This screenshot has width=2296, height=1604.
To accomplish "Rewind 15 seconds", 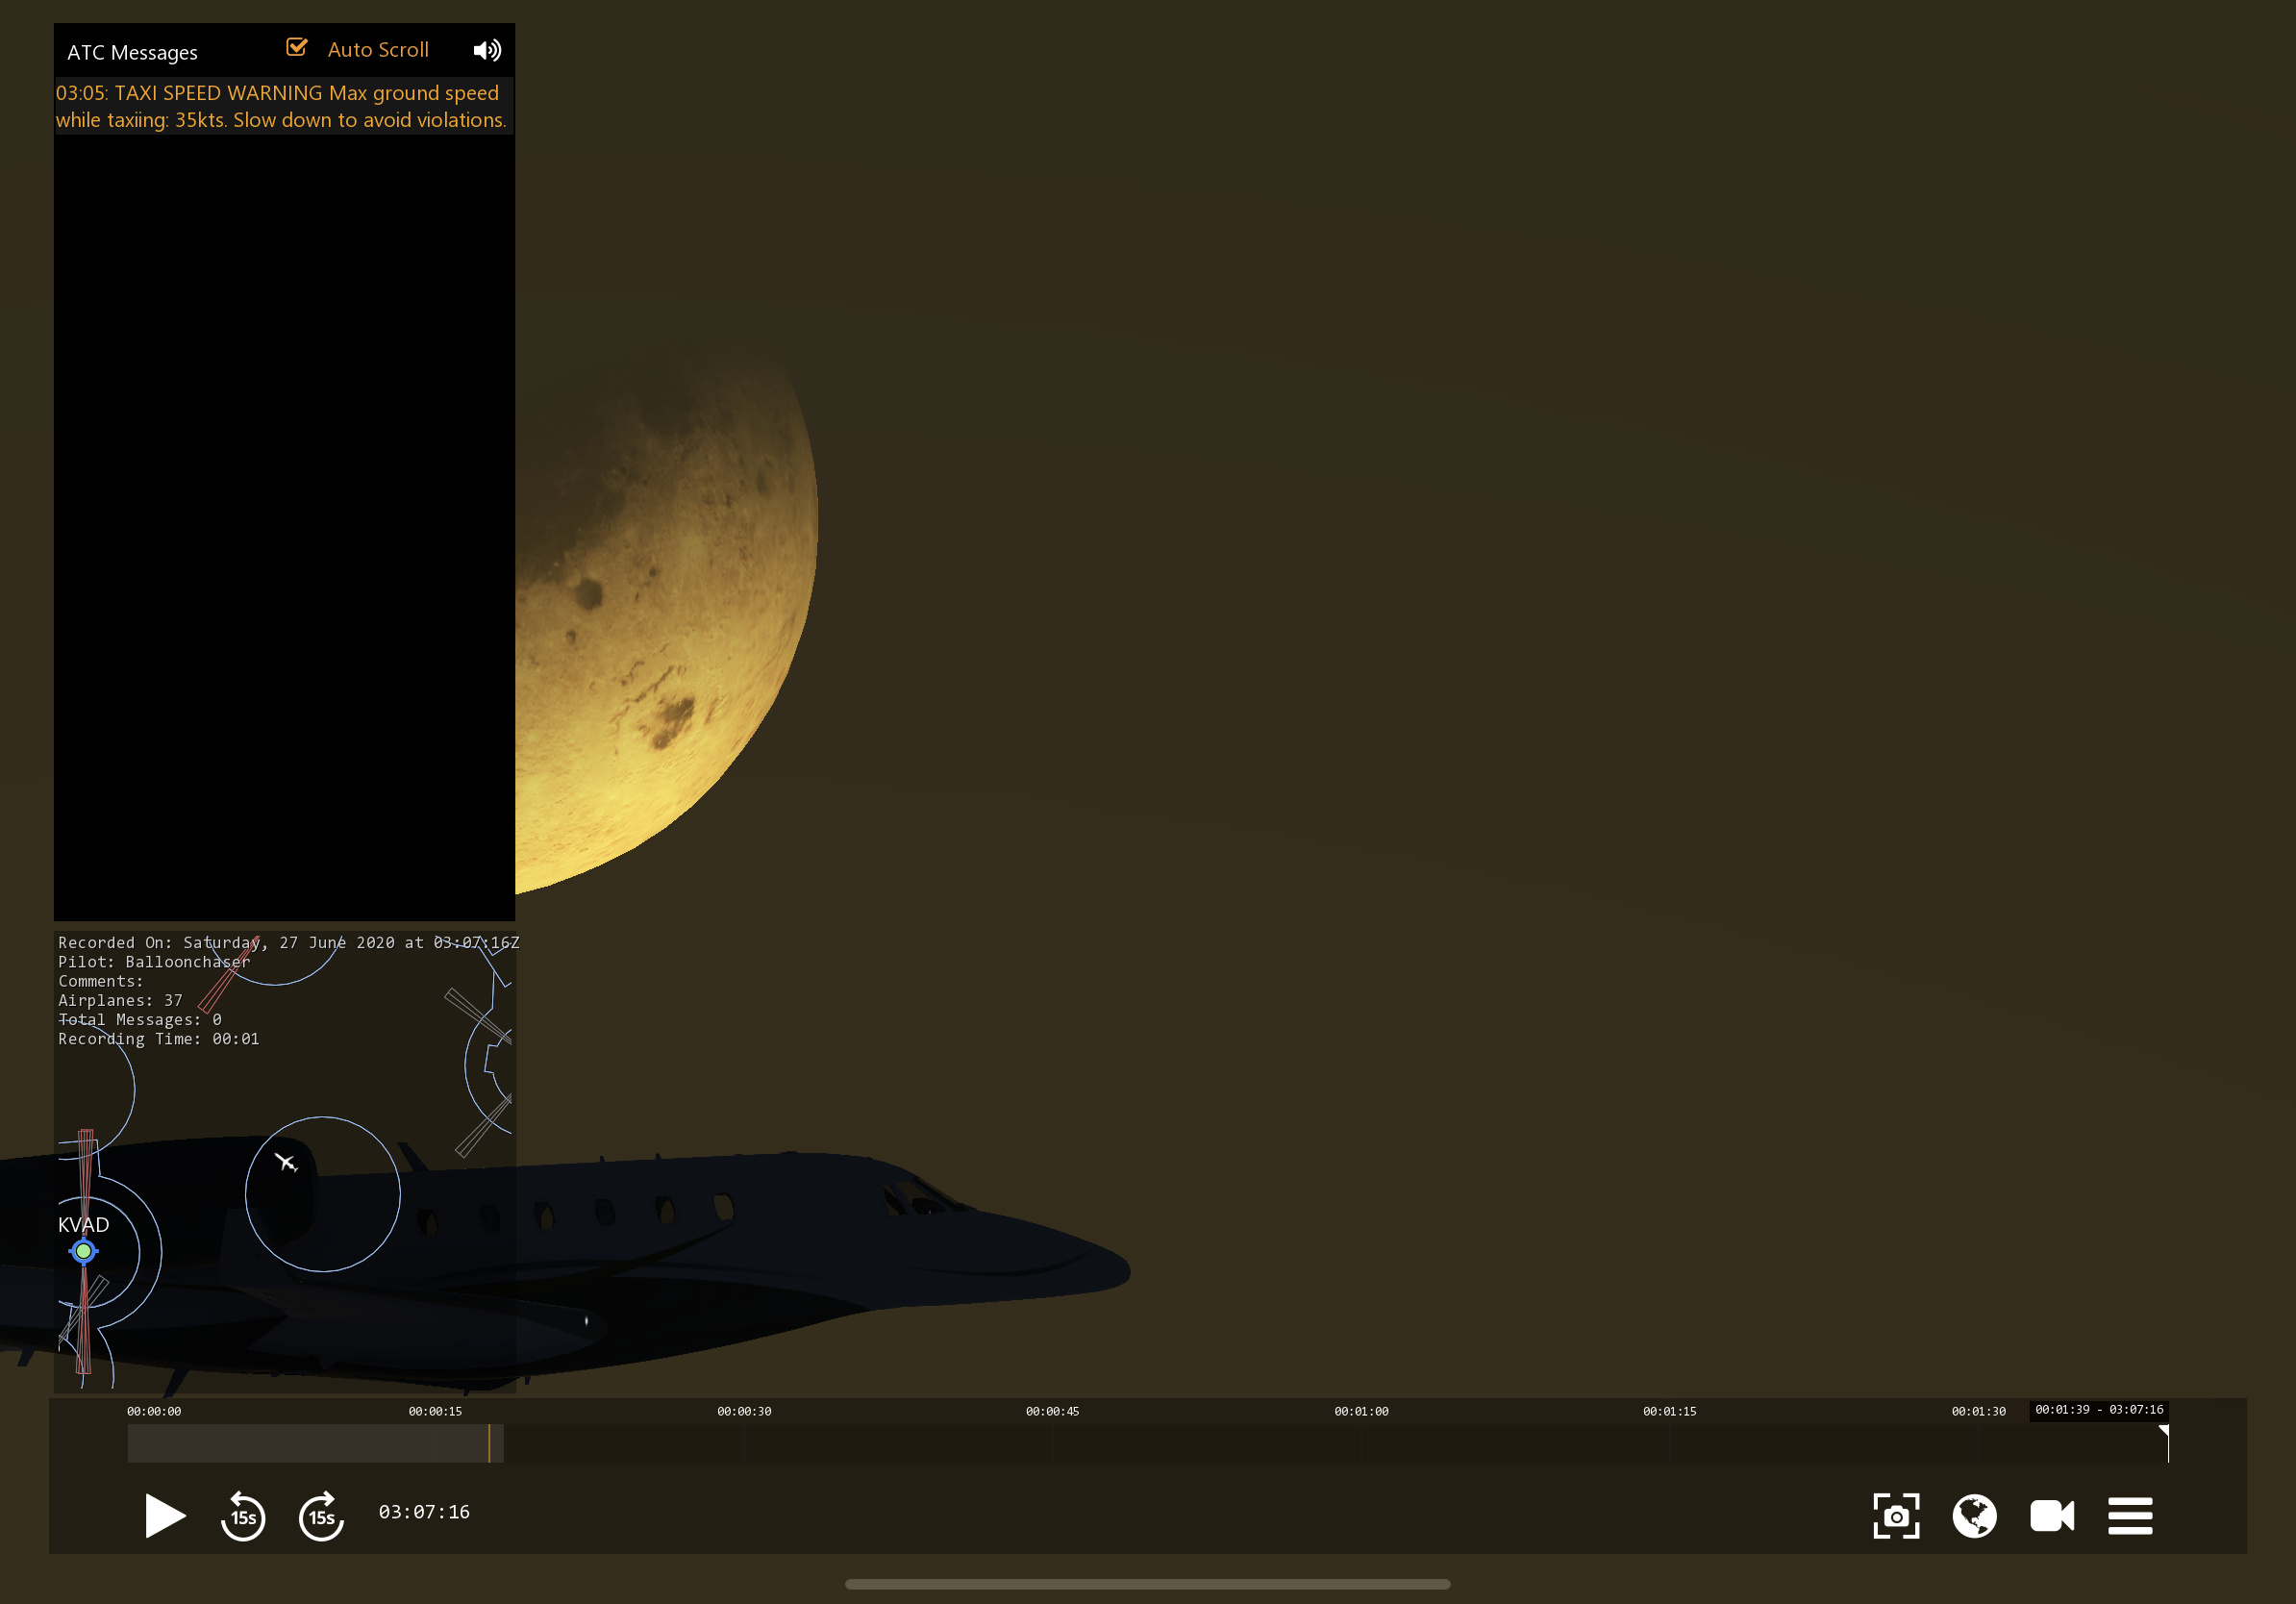I will click(x=243, y=1516).
